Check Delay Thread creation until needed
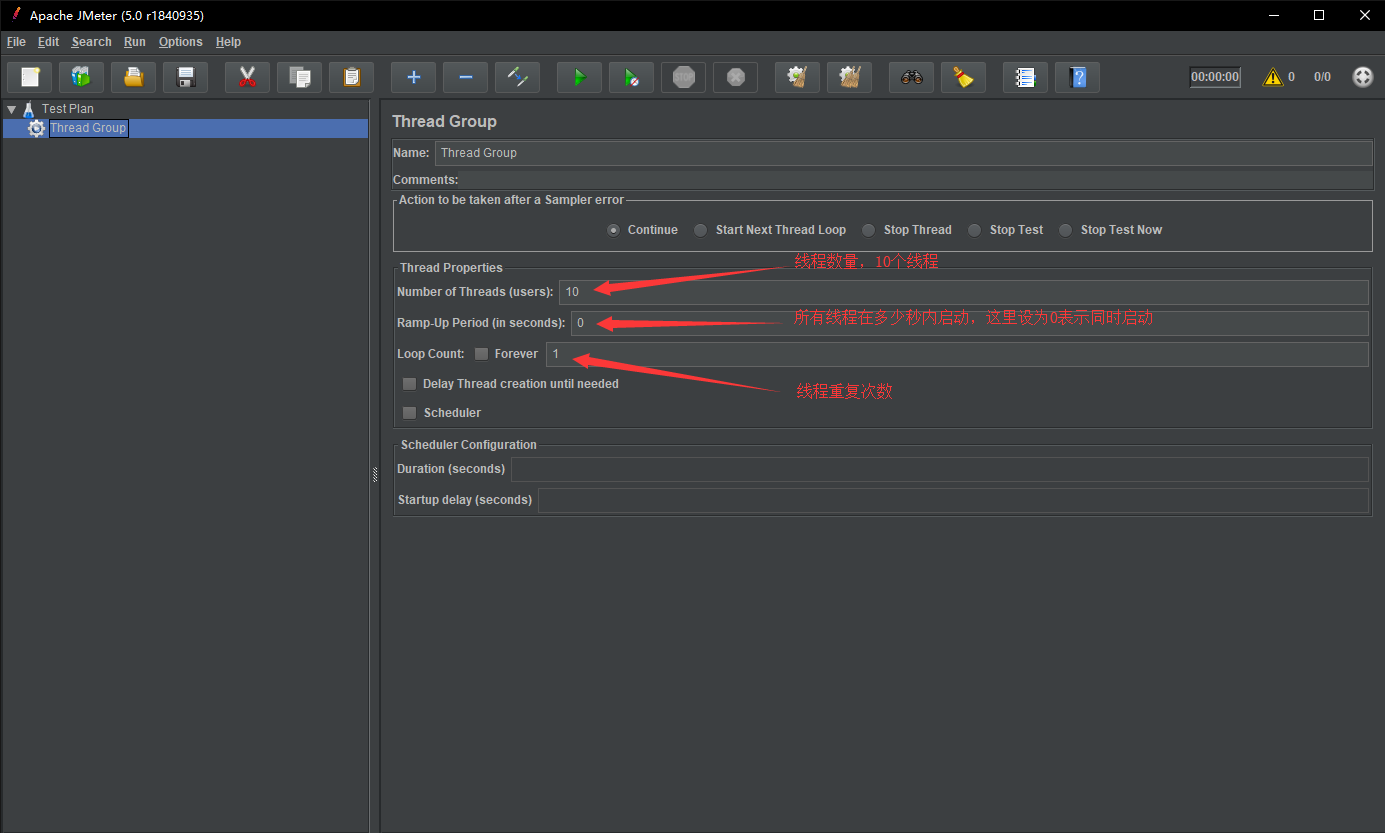Image resolution: width=1385 pixels, height=833 pixels. (x=410, y=384)
